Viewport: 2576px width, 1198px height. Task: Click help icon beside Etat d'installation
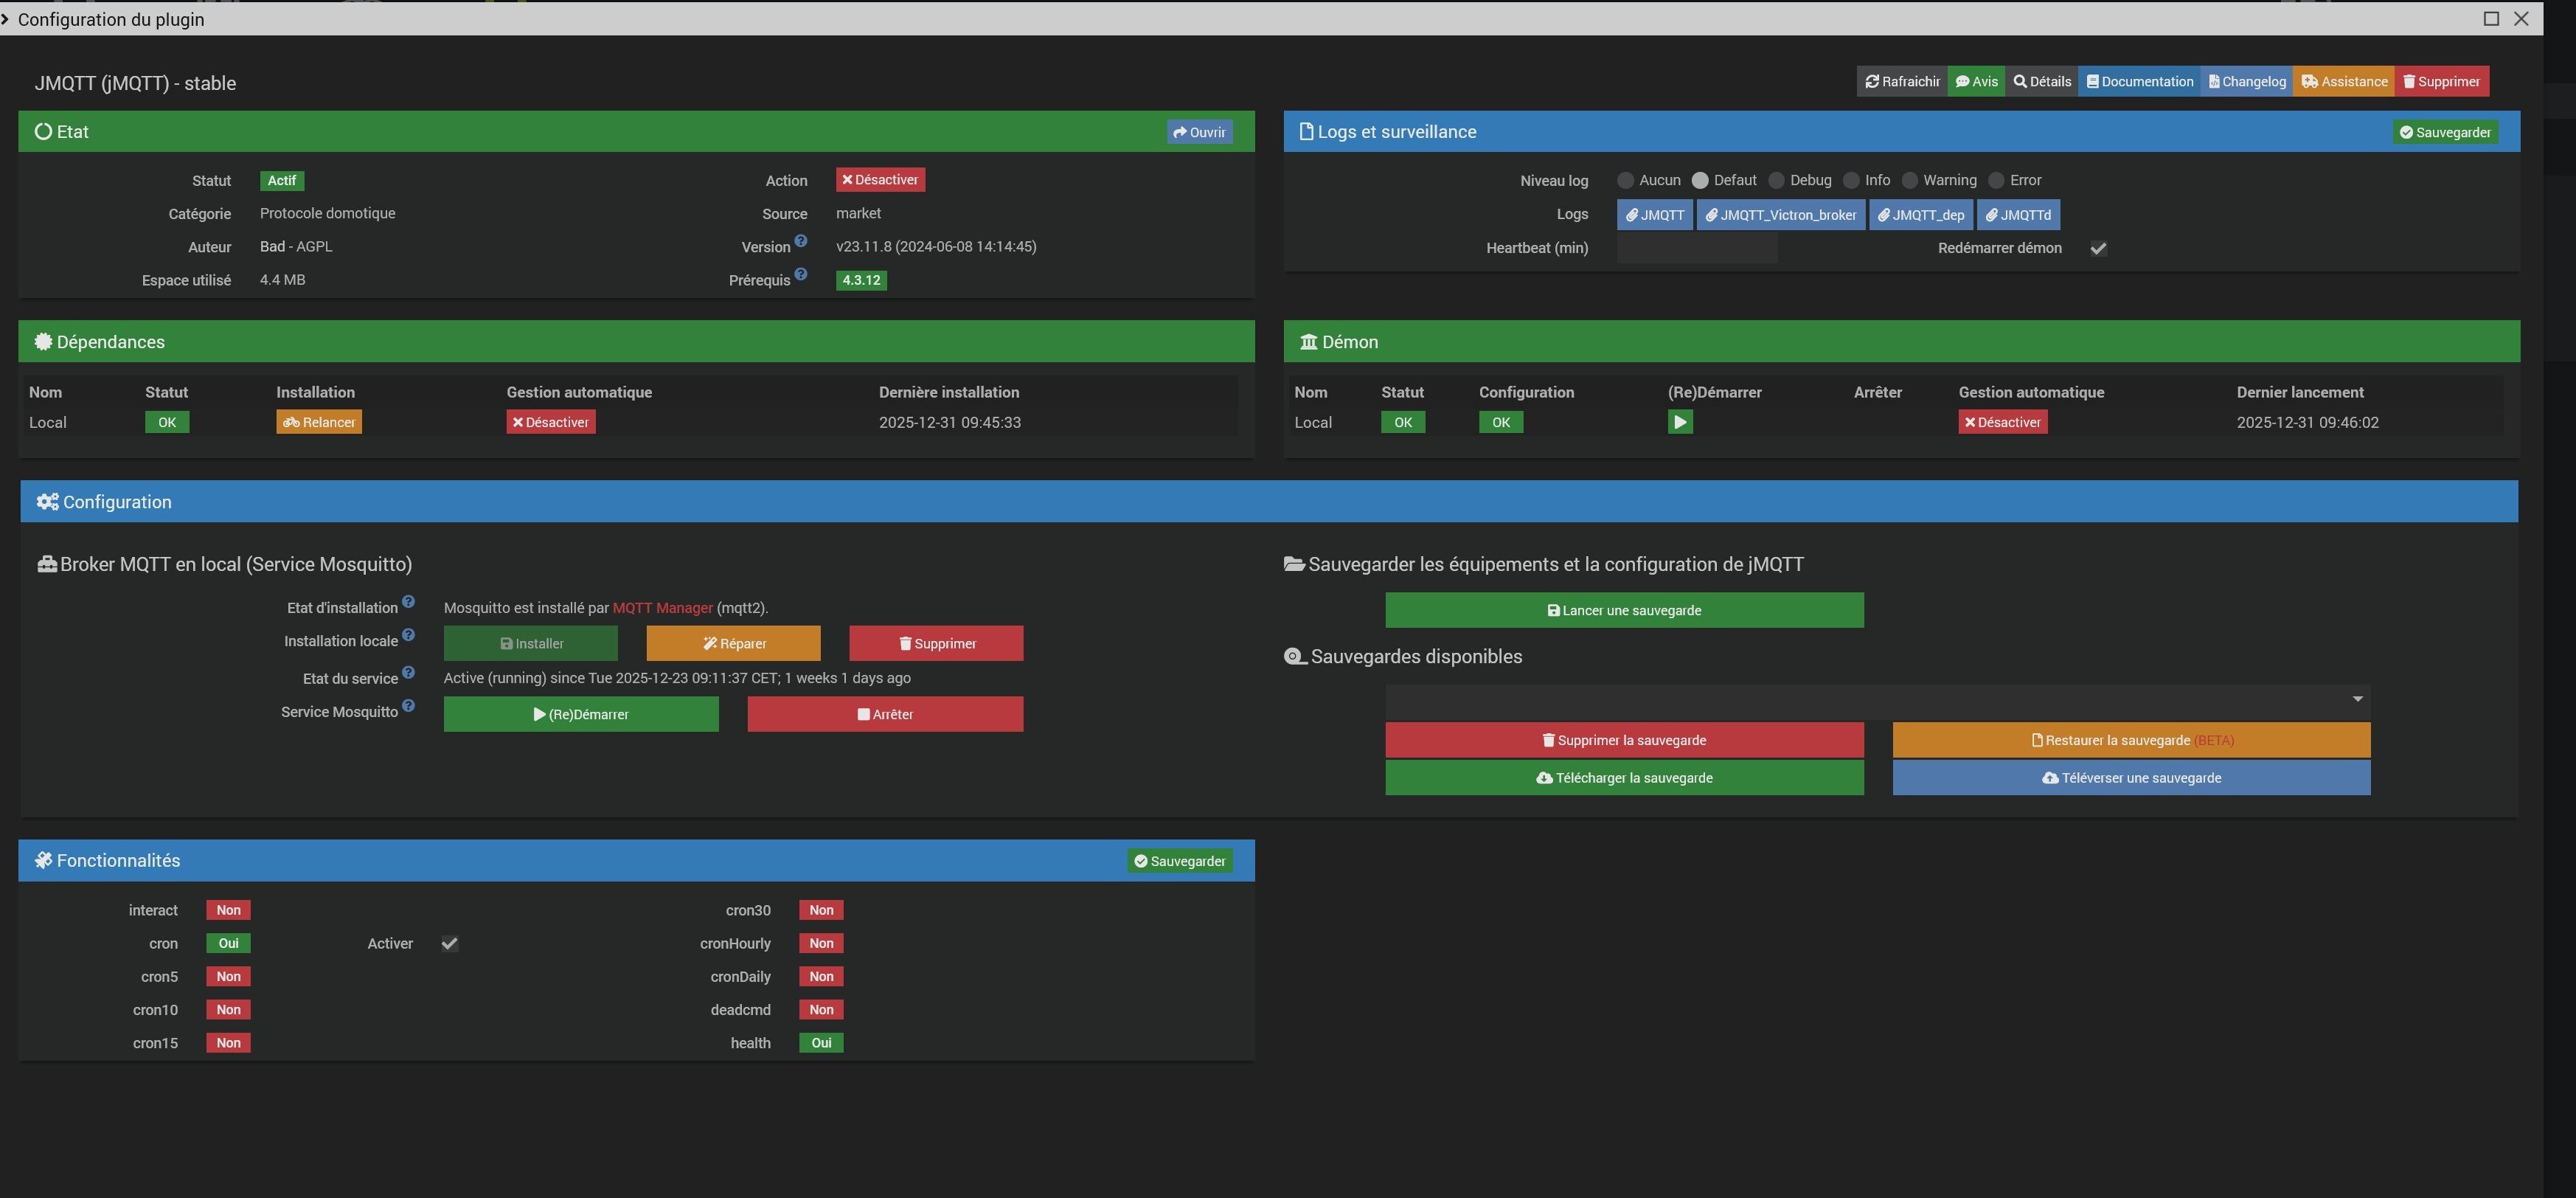coord(408,602)
